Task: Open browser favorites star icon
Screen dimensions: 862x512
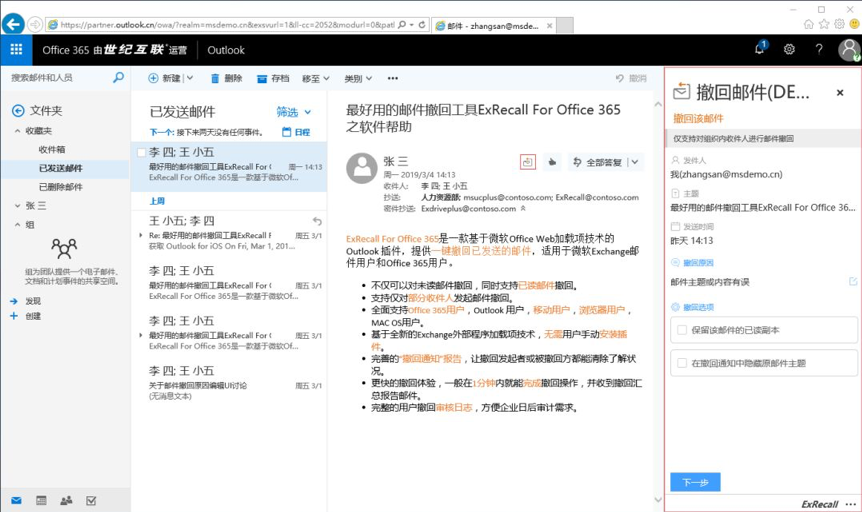Action: tap(824, 24)
